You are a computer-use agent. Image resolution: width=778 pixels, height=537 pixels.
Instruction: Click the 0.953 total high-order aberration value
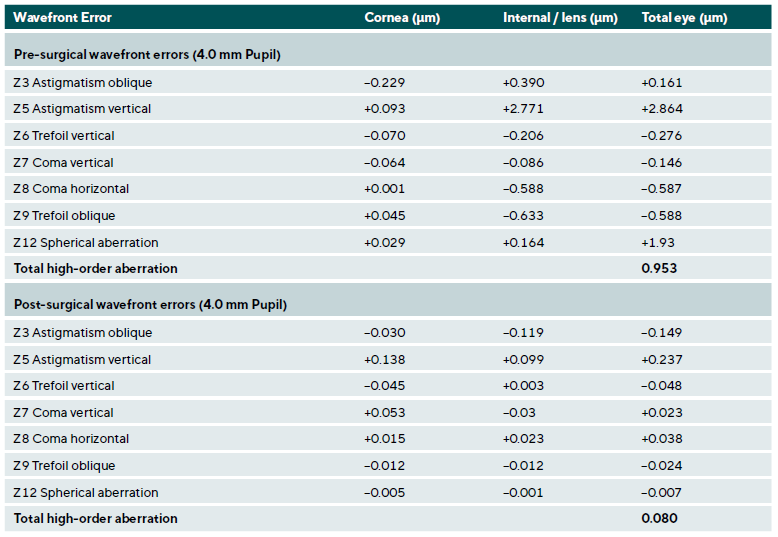point(658,268)
